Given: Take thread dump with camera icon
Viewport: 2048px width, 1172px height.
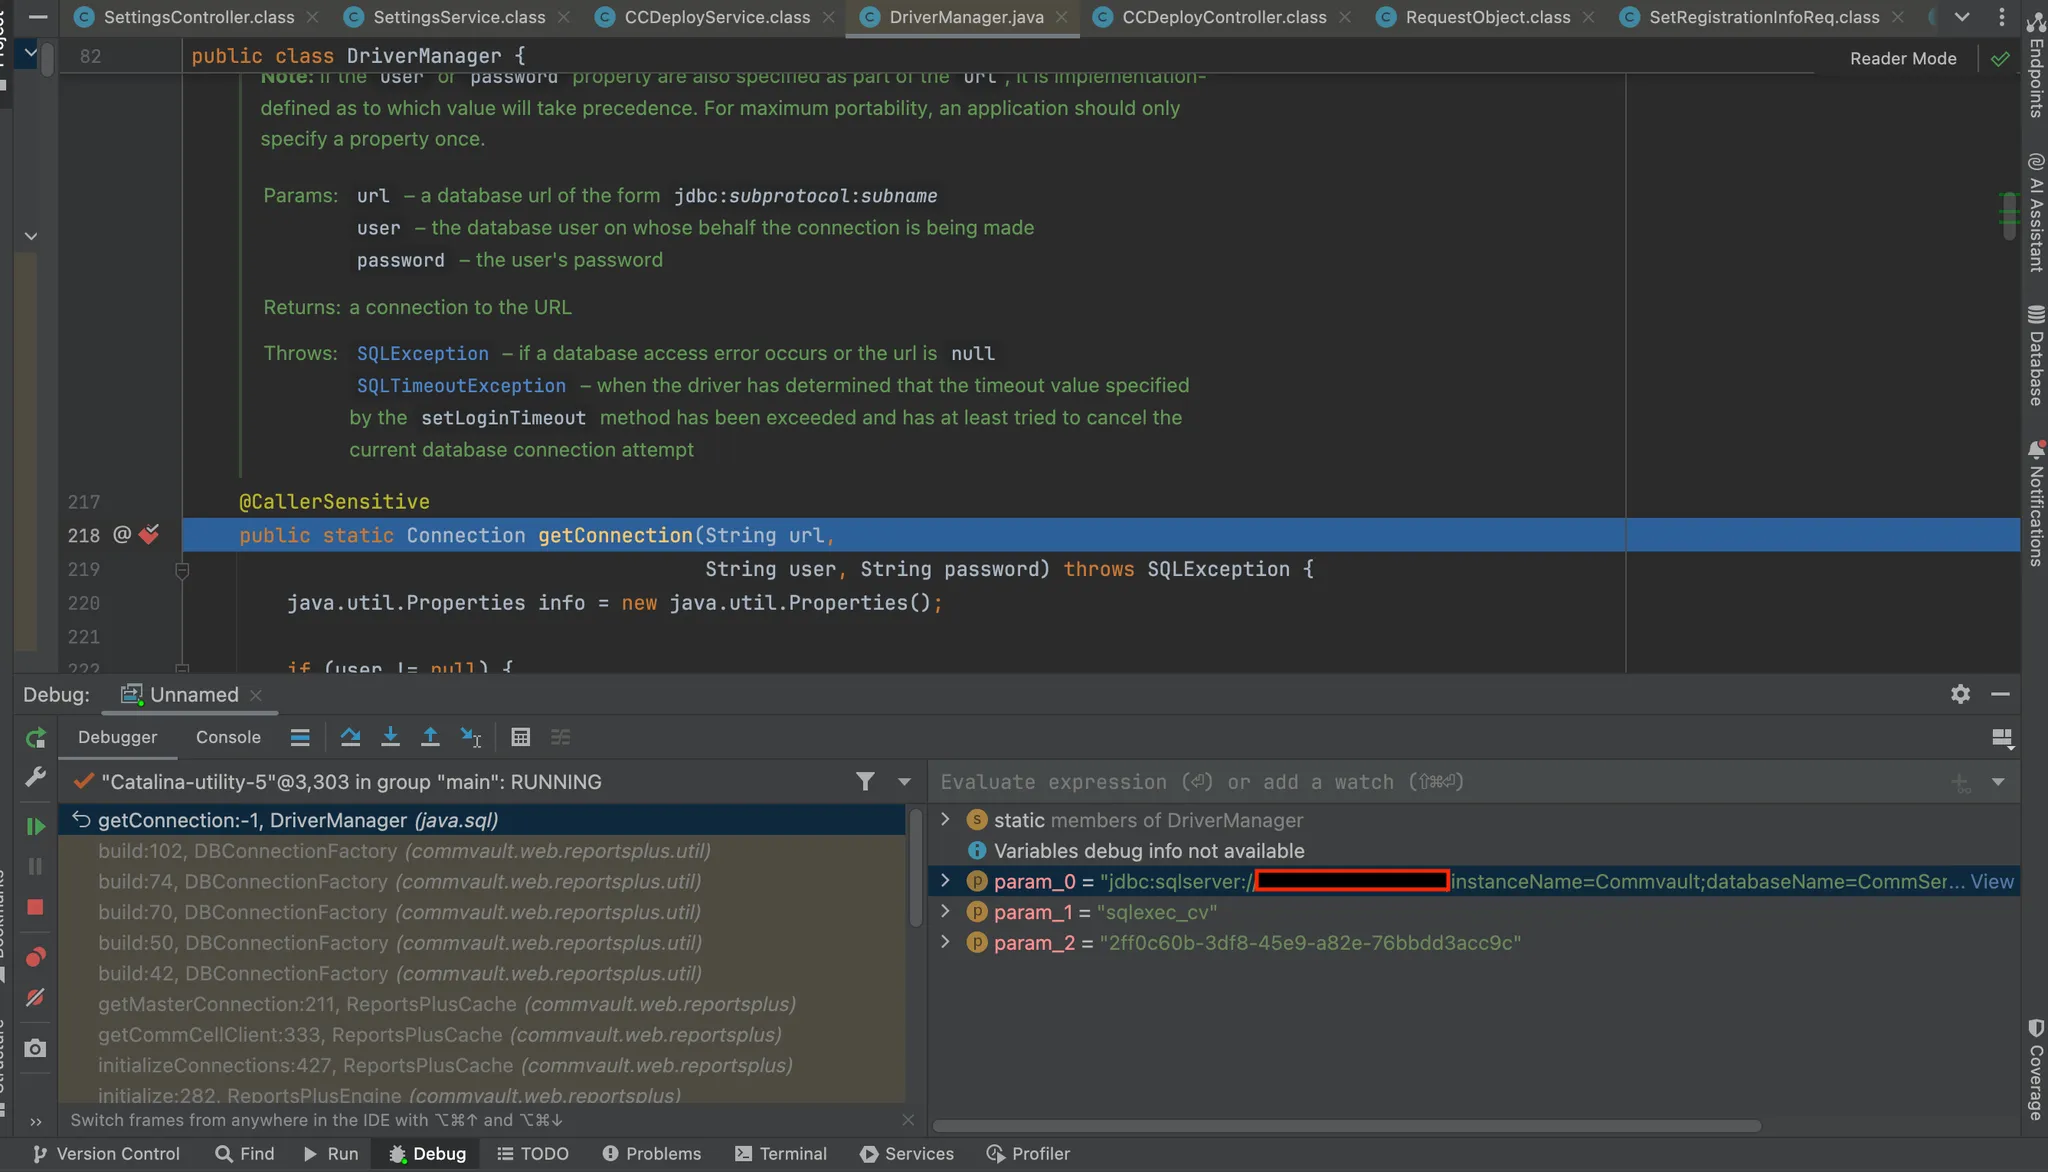Looking at the screenshot, I should pyautogui.click(x=35, y=1048).
